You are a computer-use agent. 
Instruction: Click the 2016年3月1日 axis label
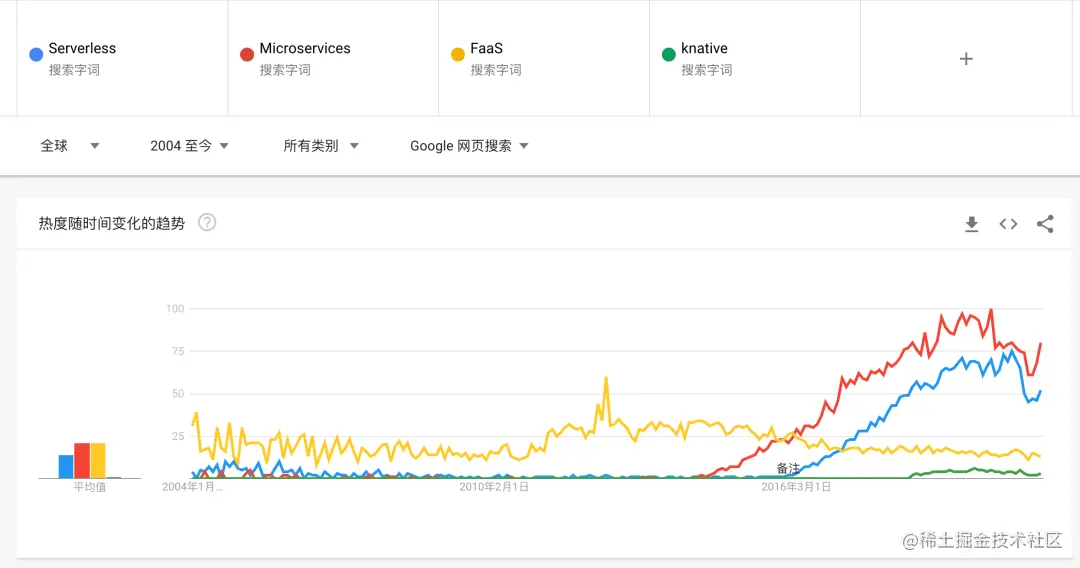pos(796,487)
